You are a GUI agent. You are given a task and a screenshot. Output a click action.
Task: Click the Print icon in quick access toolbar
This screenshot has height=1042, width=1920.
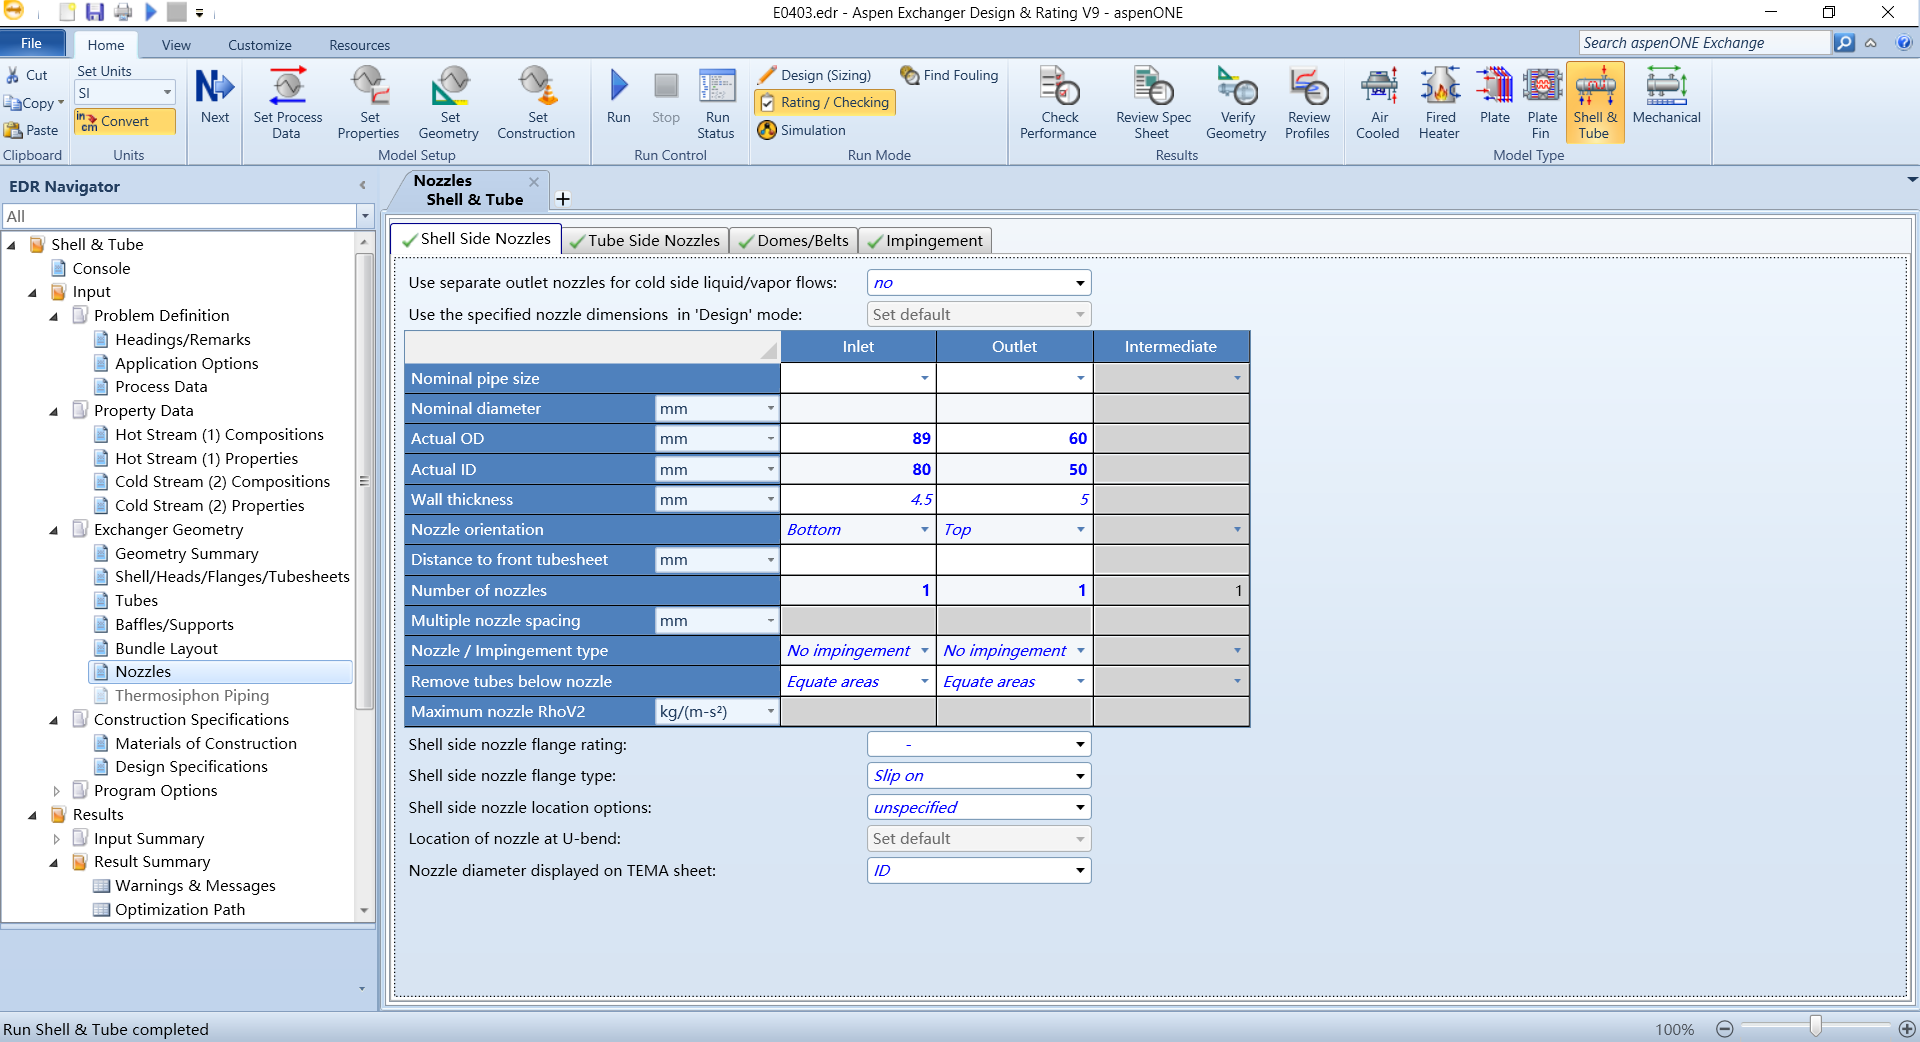click(x=122, y=12)
